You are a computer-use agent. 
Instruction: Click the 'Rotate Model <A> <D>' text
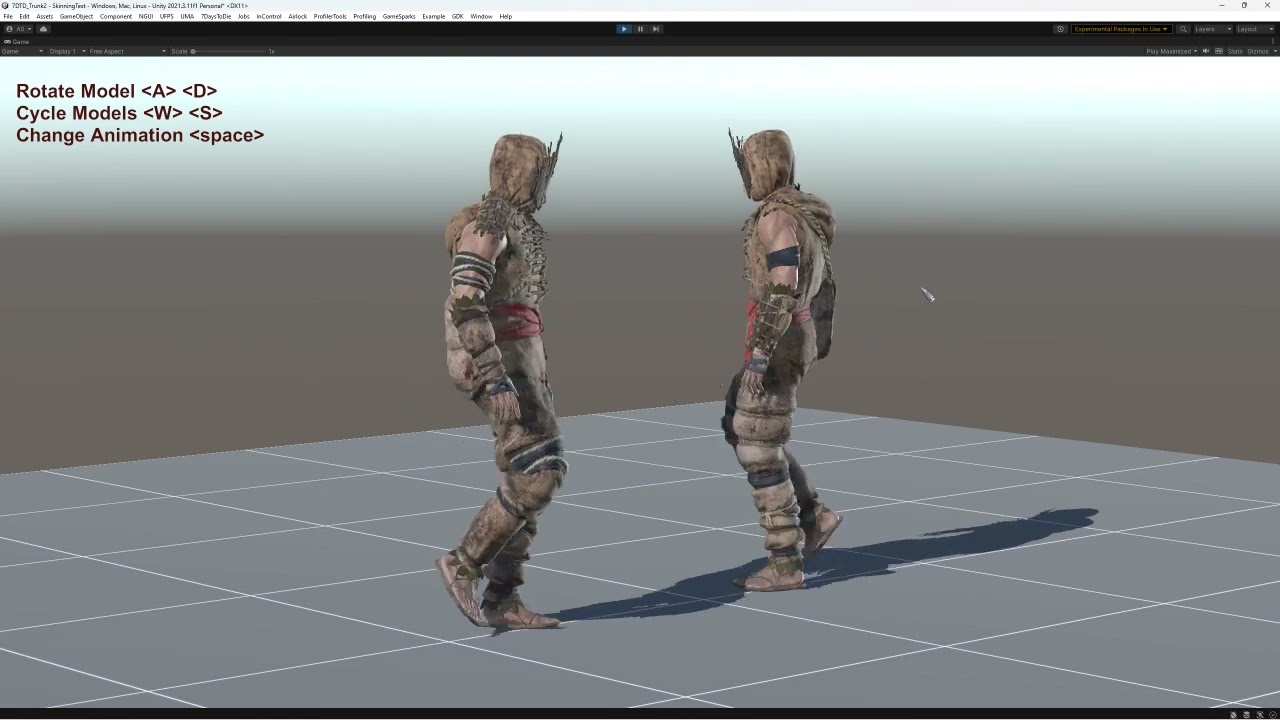tap(116, 91)
